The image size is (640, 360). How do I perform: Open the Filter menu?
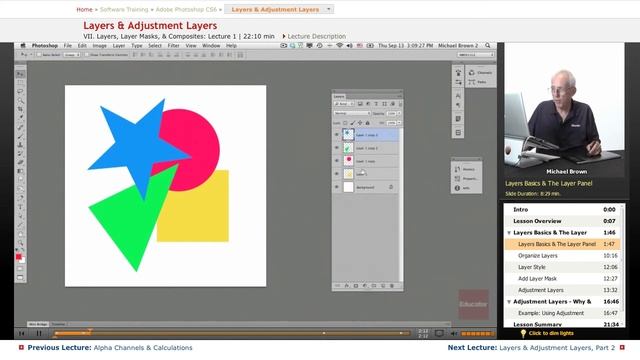(x=173, y=46)
